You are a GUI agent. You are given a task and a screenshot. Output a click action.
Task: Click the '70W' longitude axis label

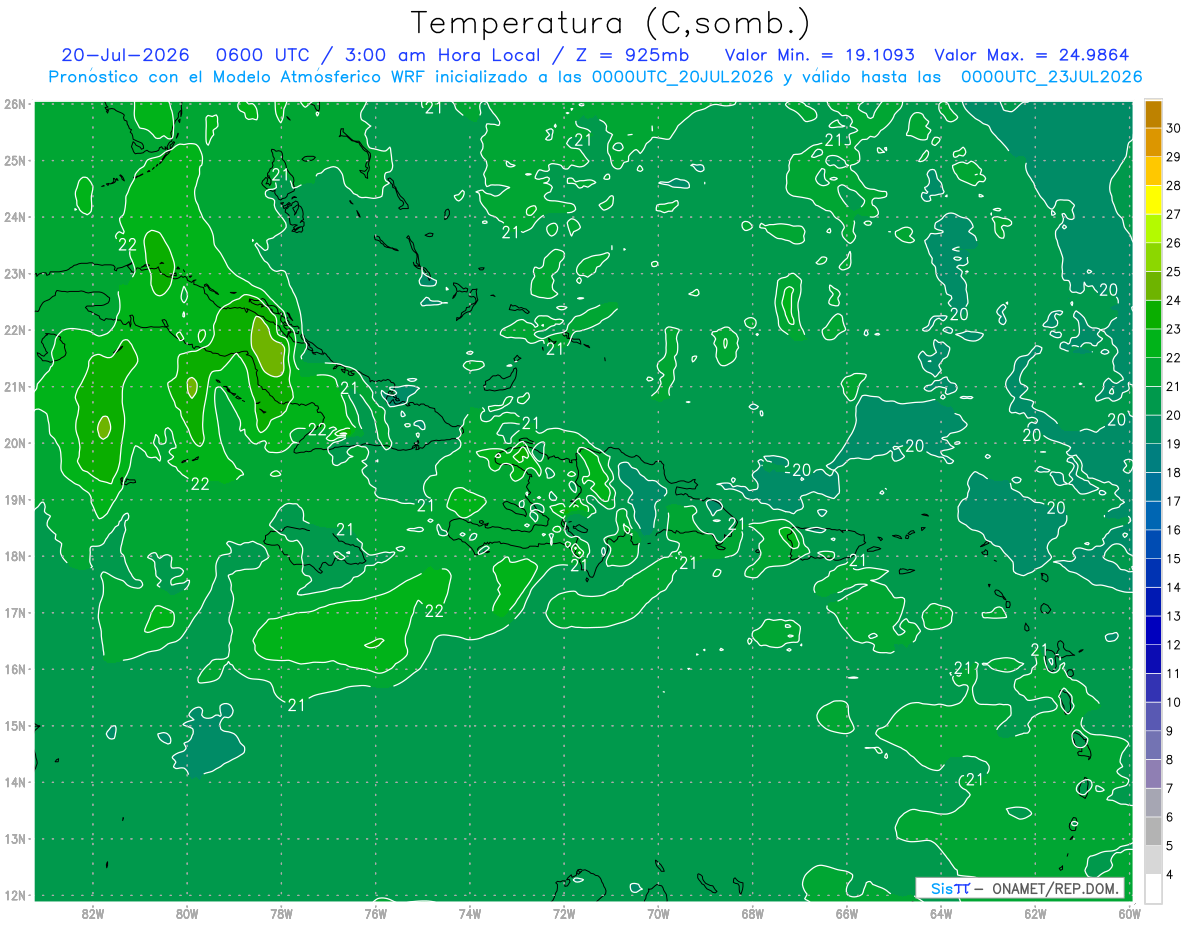[x=658, y=913]
